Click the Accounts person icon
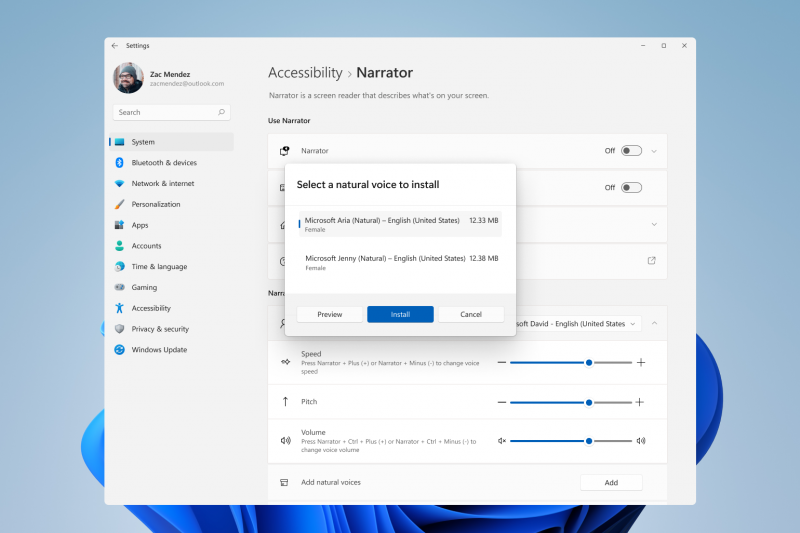The width and height of the screenshot is (800, 533). tap(119, 246)
